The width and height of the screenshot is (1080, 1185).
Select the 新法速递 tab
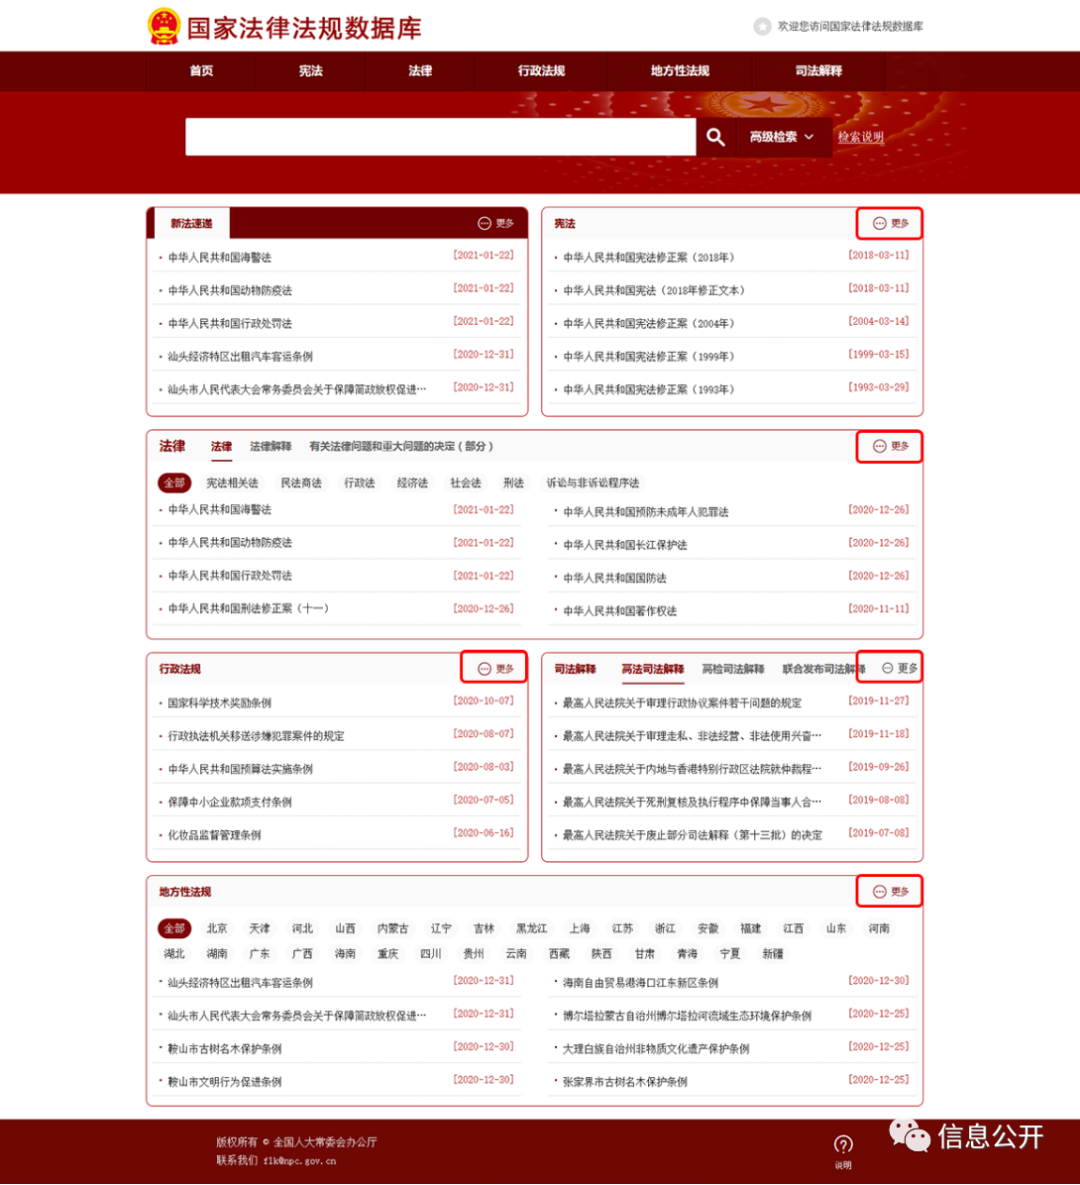click(192, 224)
